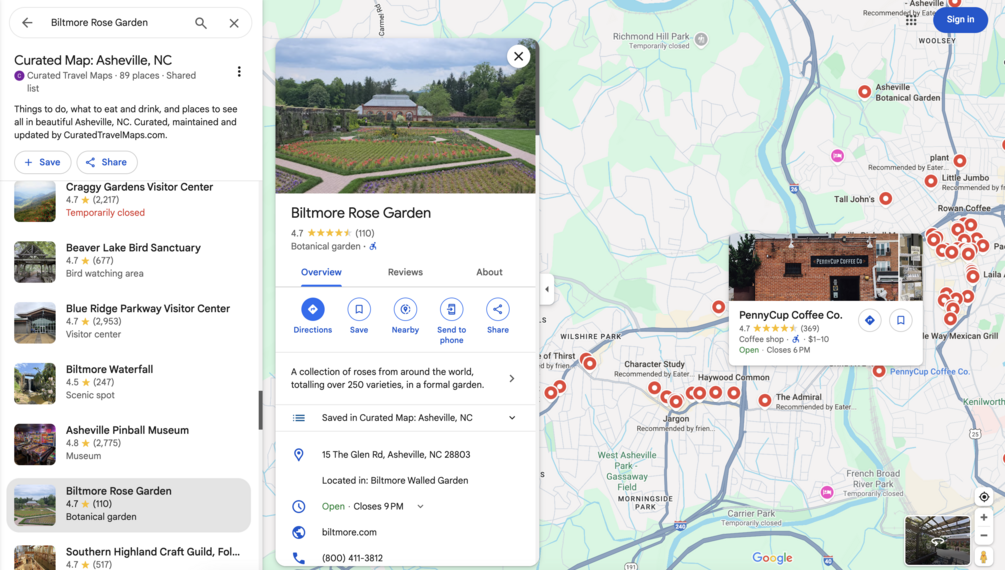Expand opening hours dropdown arrow
This screenshot has width=1005, height=570.
click(x=420, y=507)
